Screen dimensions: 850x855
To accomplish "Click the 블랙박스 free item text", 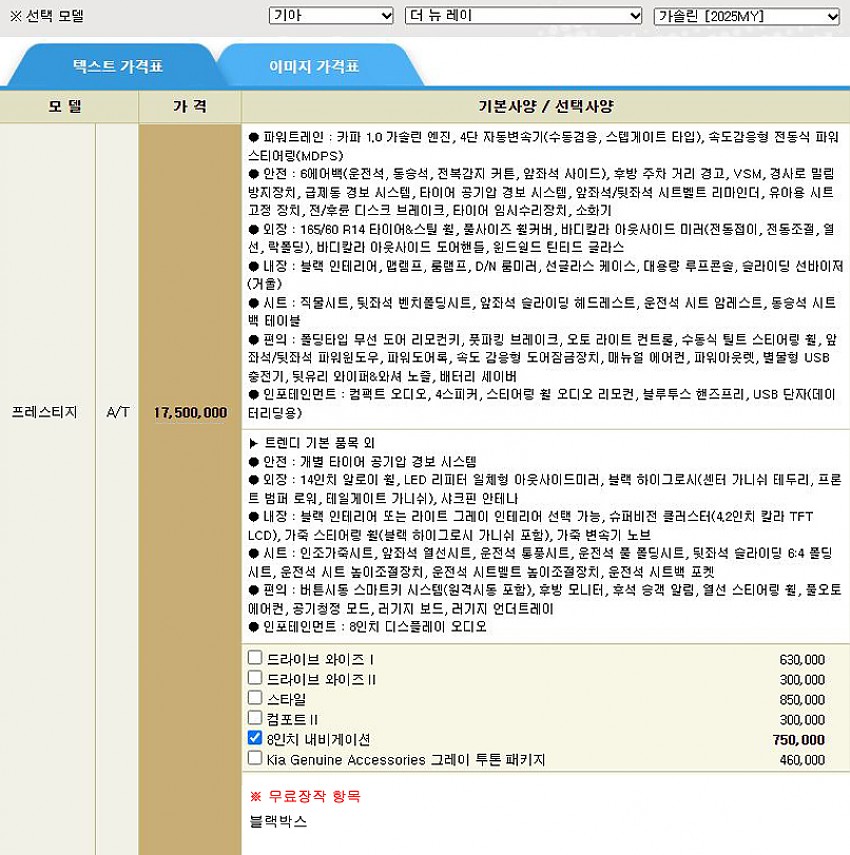I will [x=278, y=822].
